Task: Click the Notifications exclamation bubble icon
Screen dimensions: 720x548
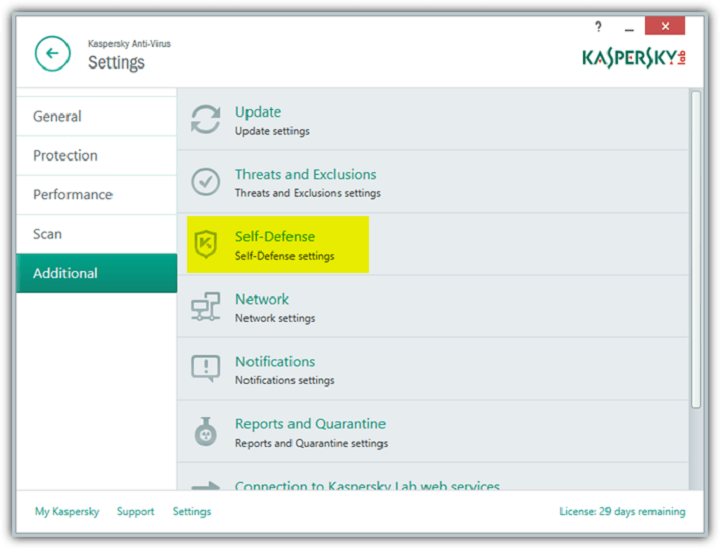Action: (205, 368)
